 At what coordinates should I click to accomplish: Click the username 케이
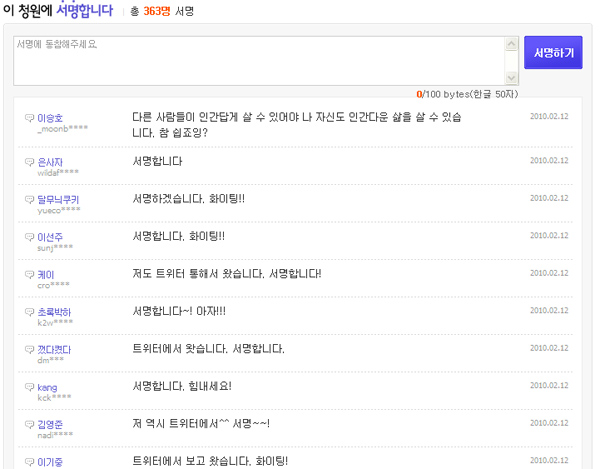coord(46,275)
